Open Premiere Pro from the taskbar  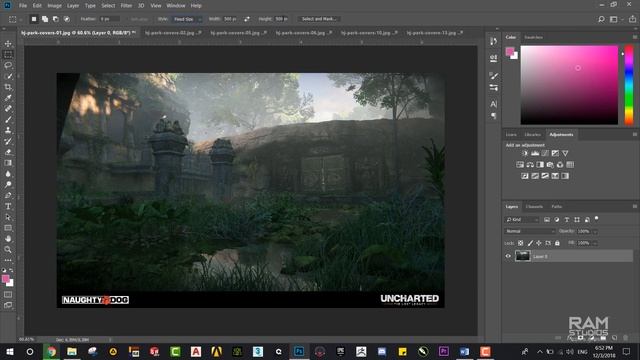[444, 351]
